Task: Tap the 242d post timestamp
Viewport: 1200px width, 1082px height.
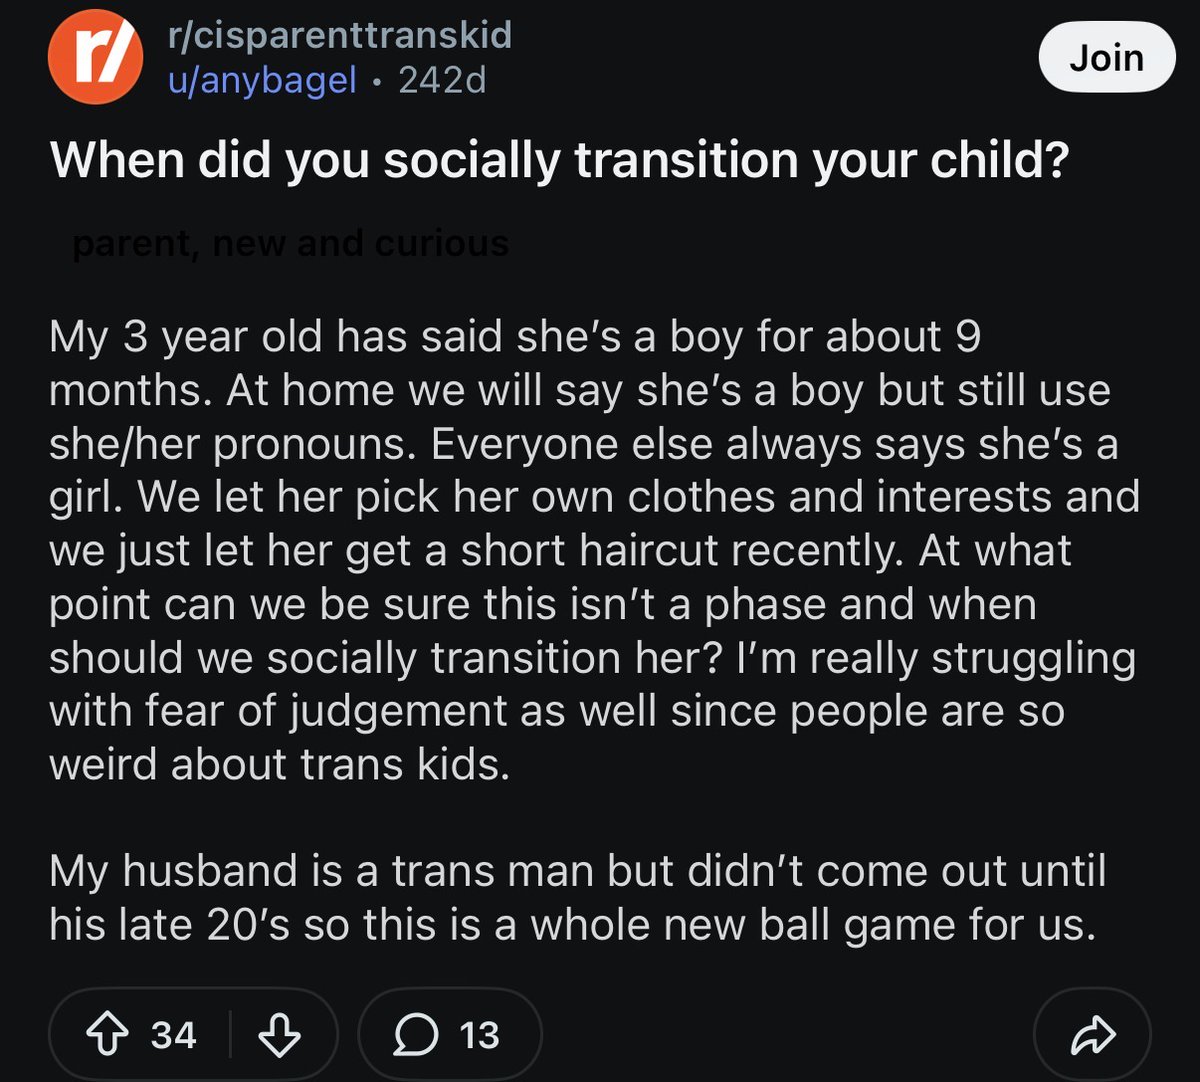Action: click(x=442, y=80)
